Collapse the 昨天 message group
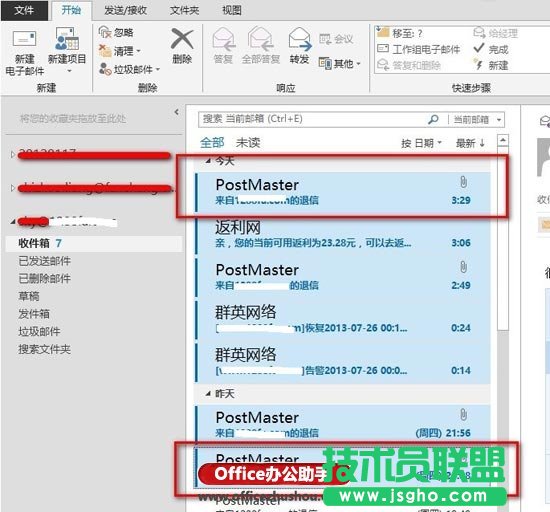 (208, 394)
